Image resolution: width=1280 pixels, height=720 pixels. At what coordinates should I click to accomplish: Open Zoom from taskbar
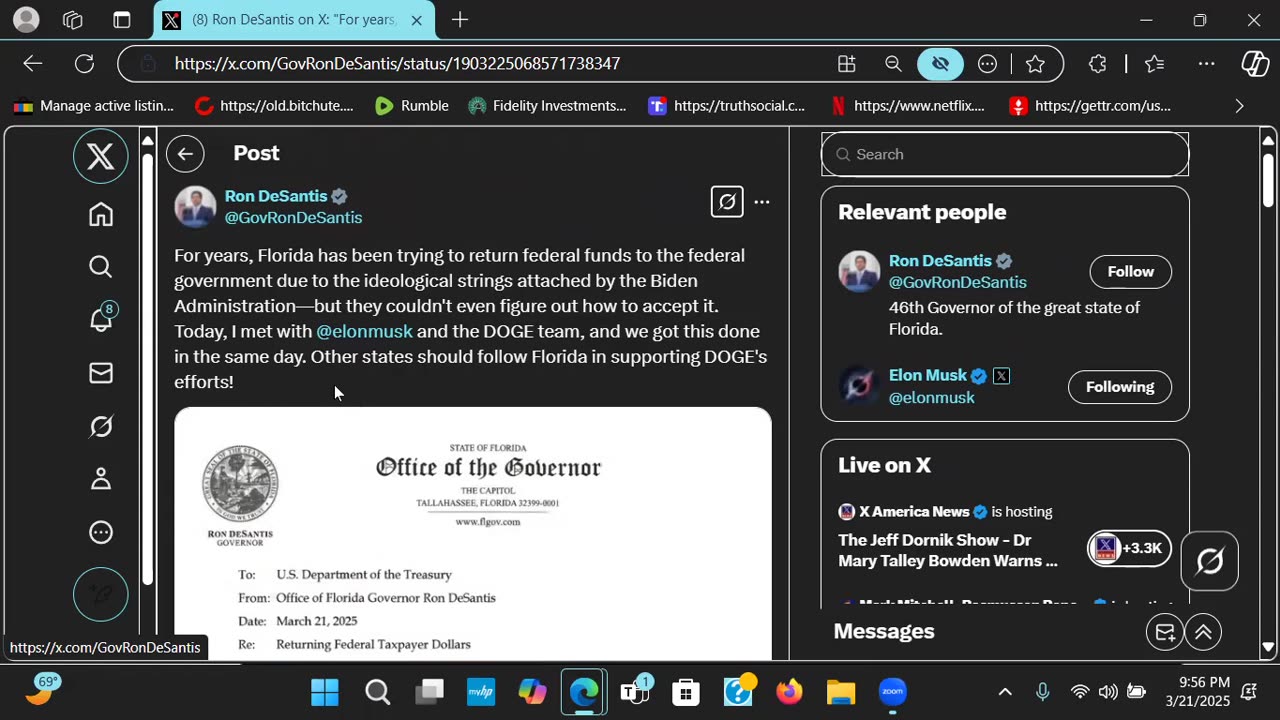893,692
